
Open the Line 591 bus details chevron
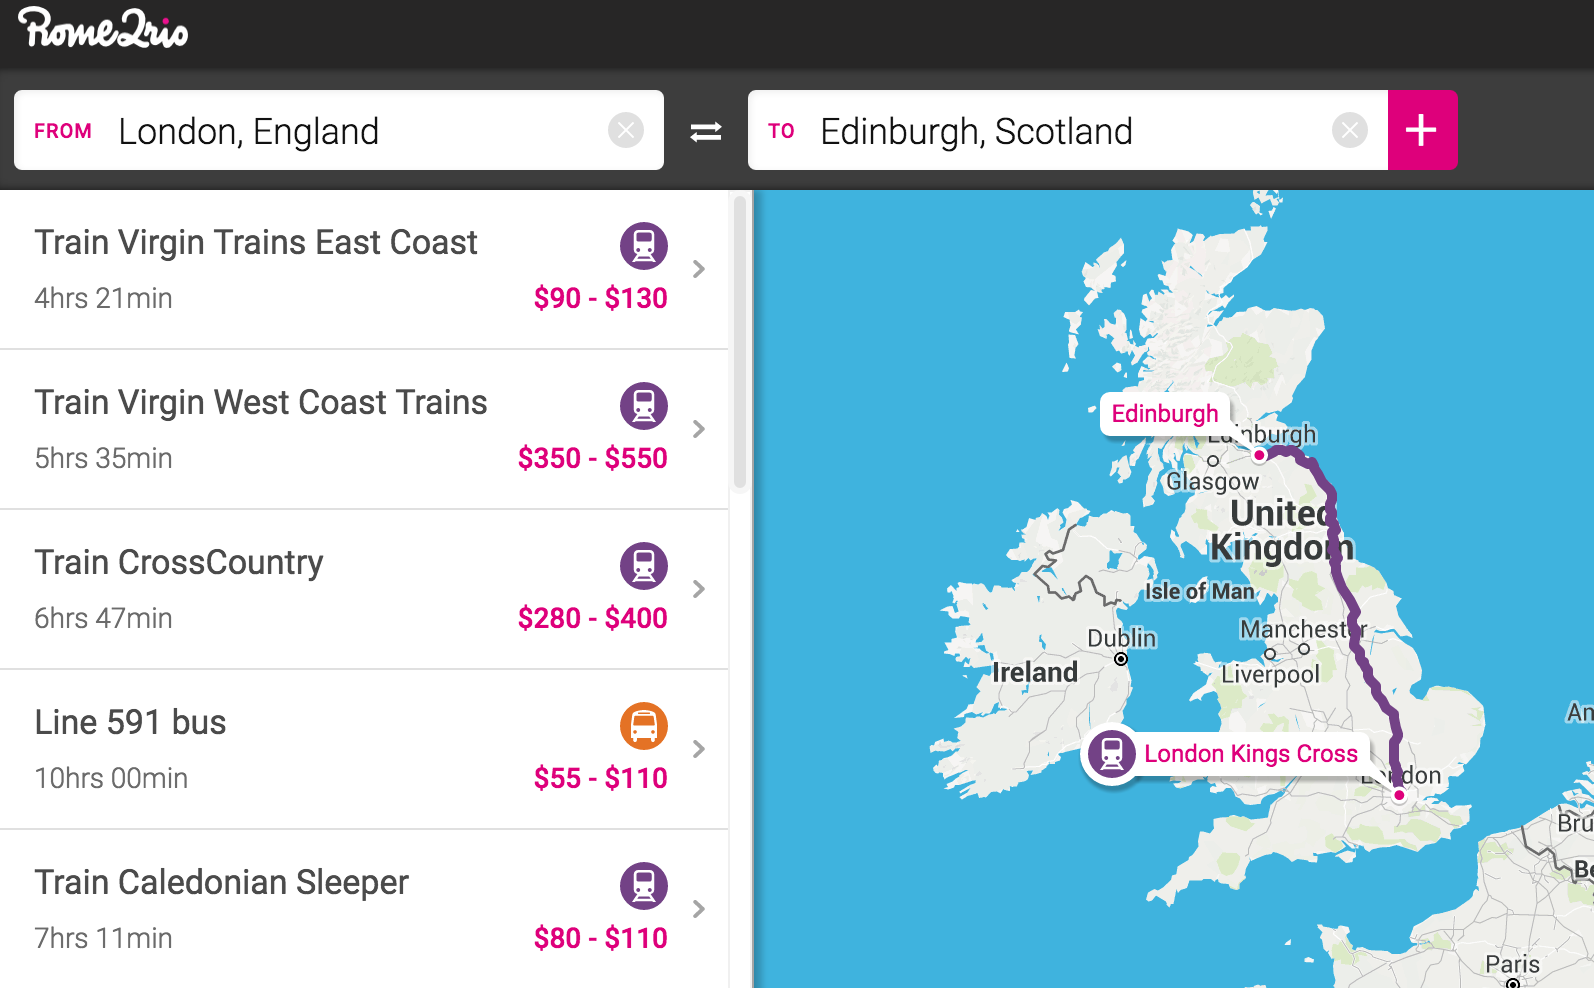pos(699,749)
